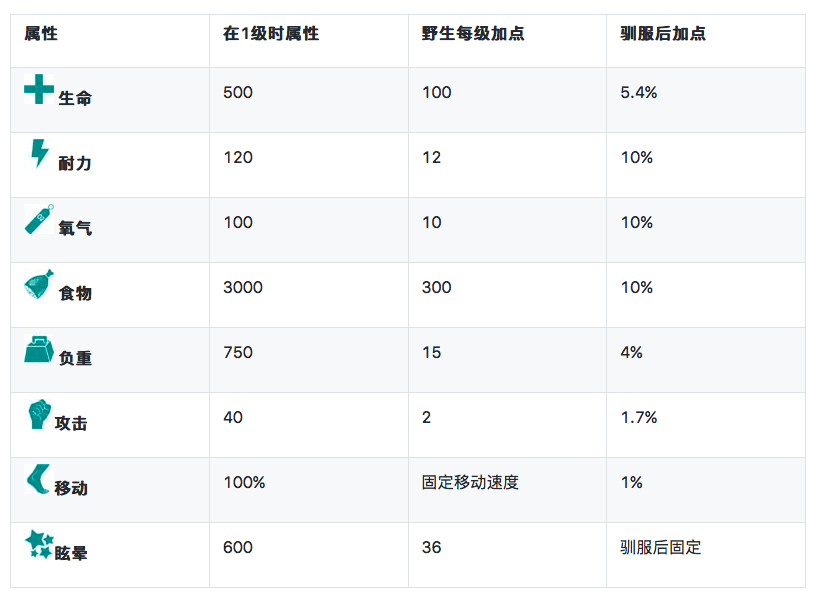Click the 1.7% tamed attack bonus
The width and height of the screenshot is (819, 601).
[x=639, y=418]
